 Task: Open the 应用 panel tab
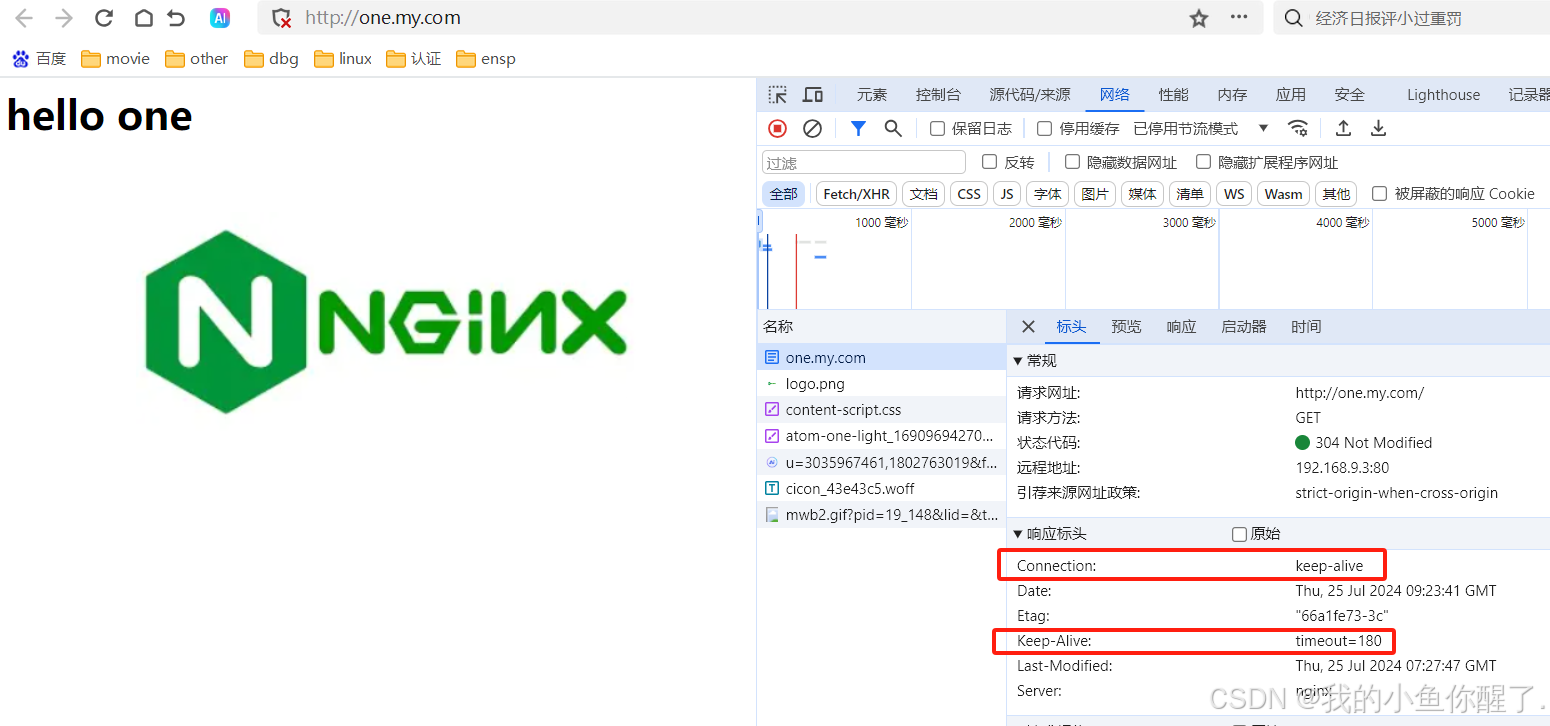pyautogui.click(x=1291, y=94)
